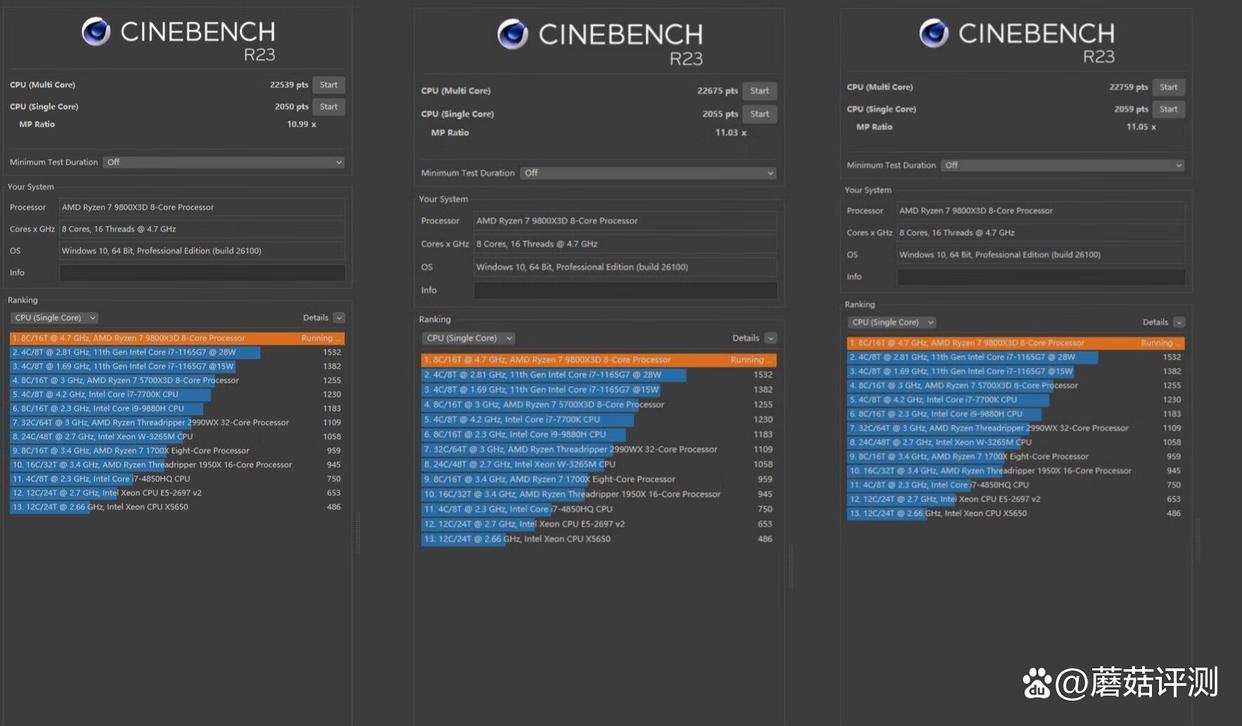The width and height of the screenshot is (1242, 726).
Task: Click the Cores x GHz value in middle window
Action: pyautogui.click(x=625, y=244)
